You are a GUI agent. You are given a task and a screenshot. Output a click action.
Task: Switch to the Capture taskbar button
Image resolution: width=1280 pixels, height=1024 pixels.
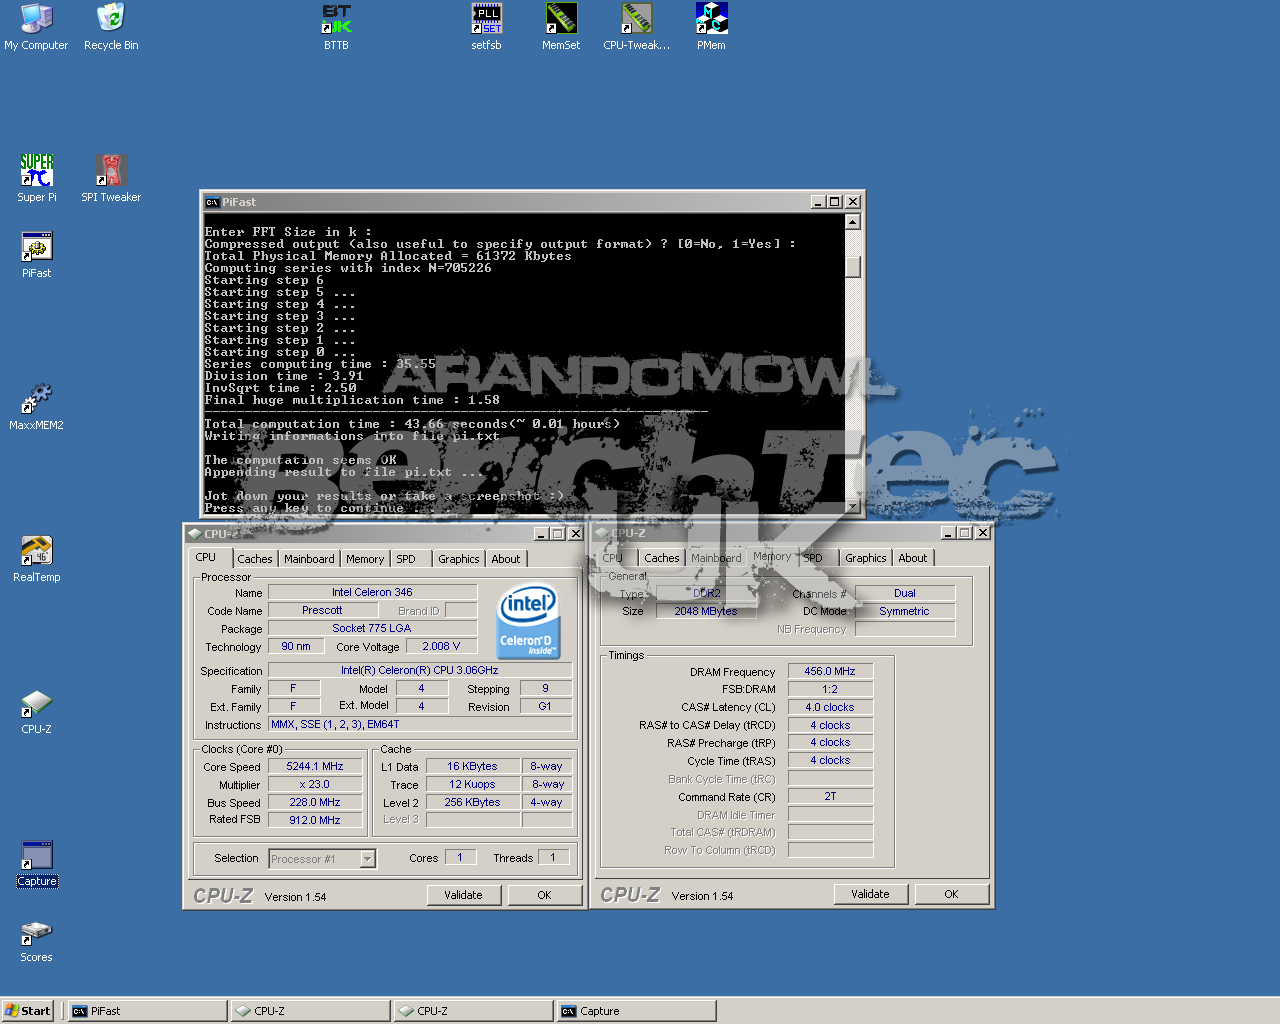[636, 1011]
